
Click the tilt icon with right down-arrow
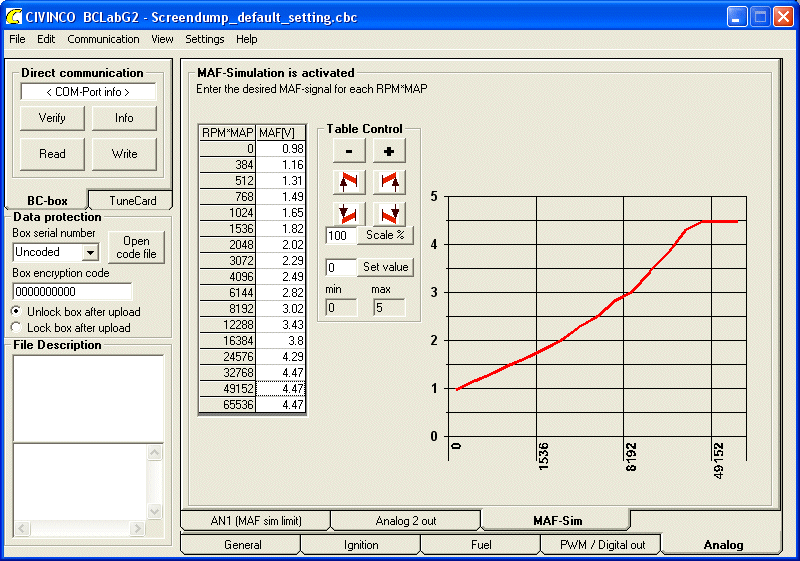[x=389, y=213]
